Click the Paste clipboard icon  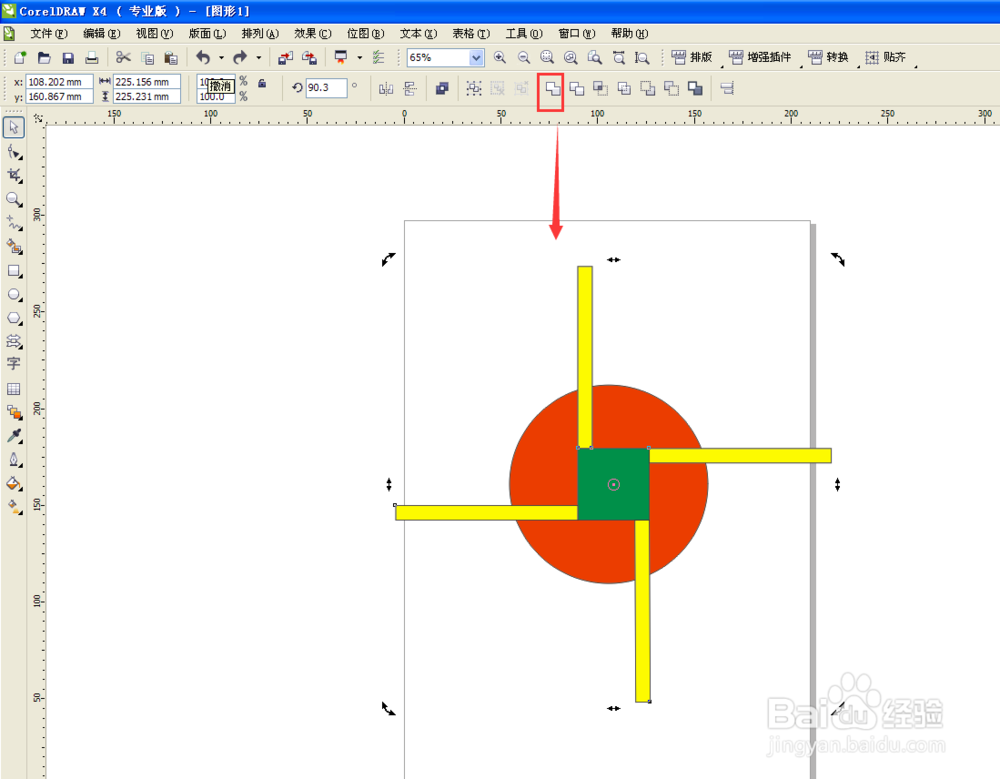pyautogui.click(x=171, y=58)
